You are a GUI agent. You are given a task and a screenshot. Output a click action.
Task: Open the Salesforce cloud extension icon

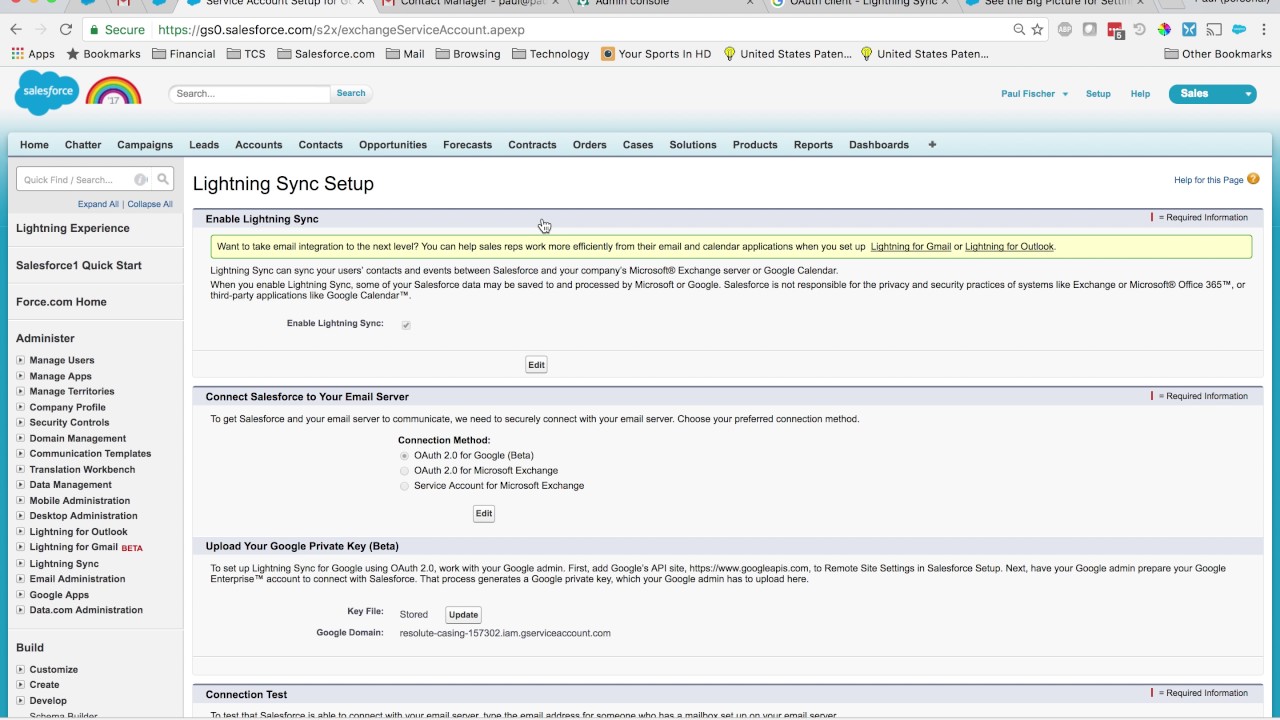coord(1239,30)
